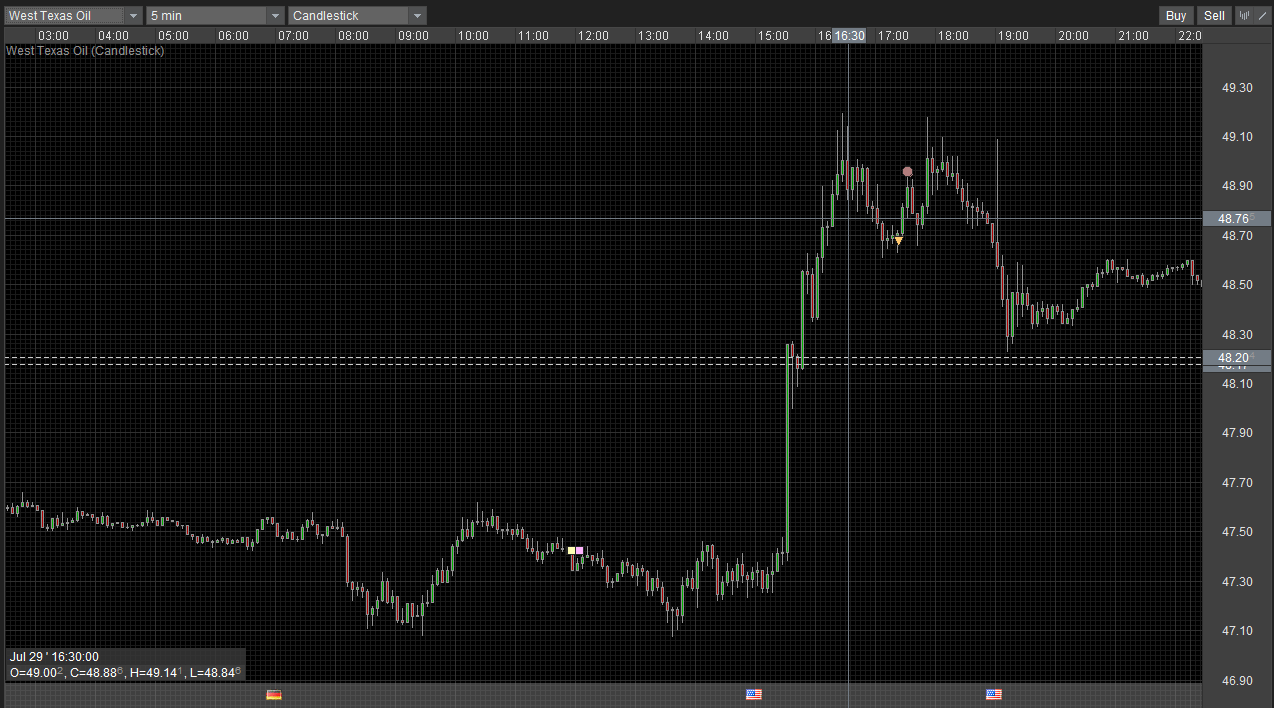The width and height of the screenshot is (1274, 708).
Task: Click the round pink trade marker
Action: click(x=907, y=172)
